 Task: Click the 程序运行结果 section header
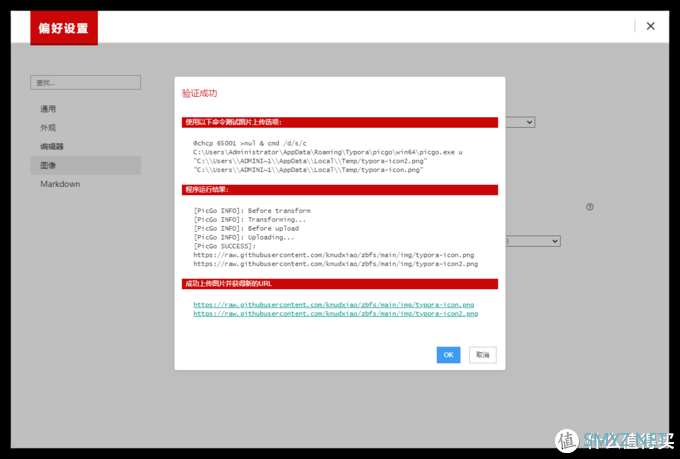click(x=340, y=190)
